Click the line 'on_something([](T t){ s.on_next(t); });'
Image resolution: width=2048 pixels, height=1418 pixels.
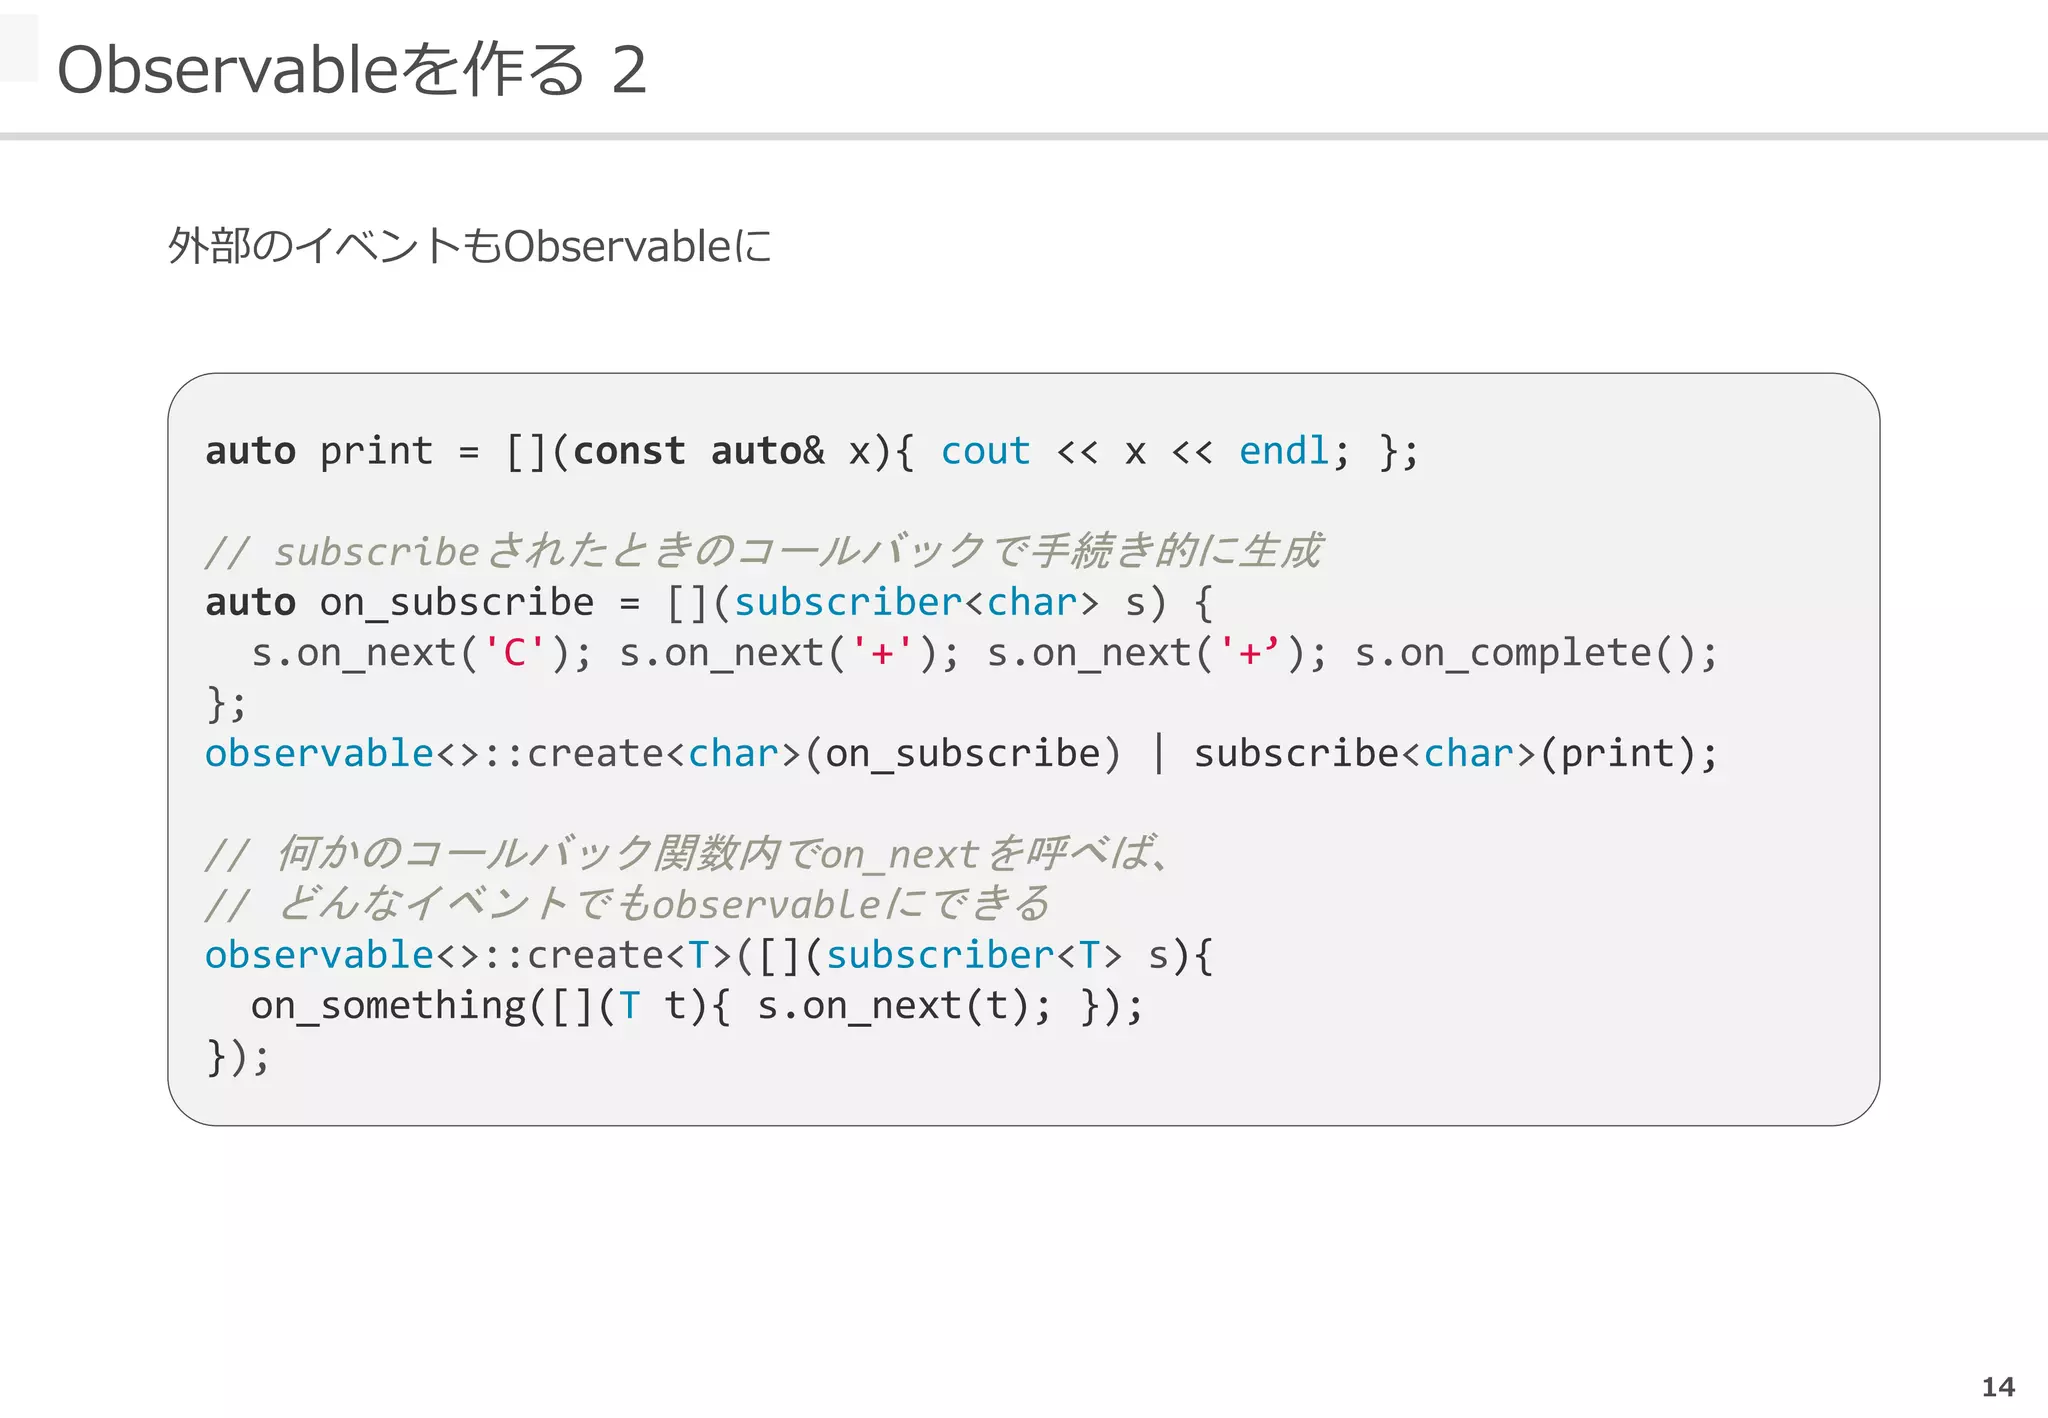tap(697, 1005)
